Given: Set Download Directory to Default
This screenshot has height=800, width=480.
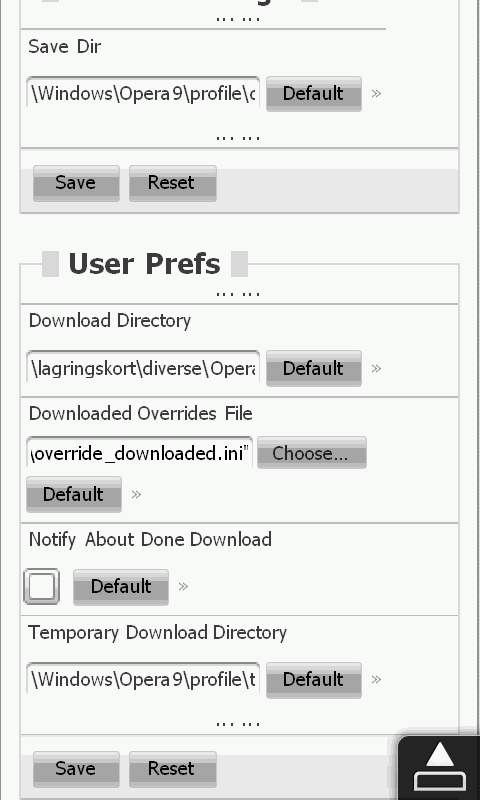Looking at the screenshot, I should pos(314,368).
